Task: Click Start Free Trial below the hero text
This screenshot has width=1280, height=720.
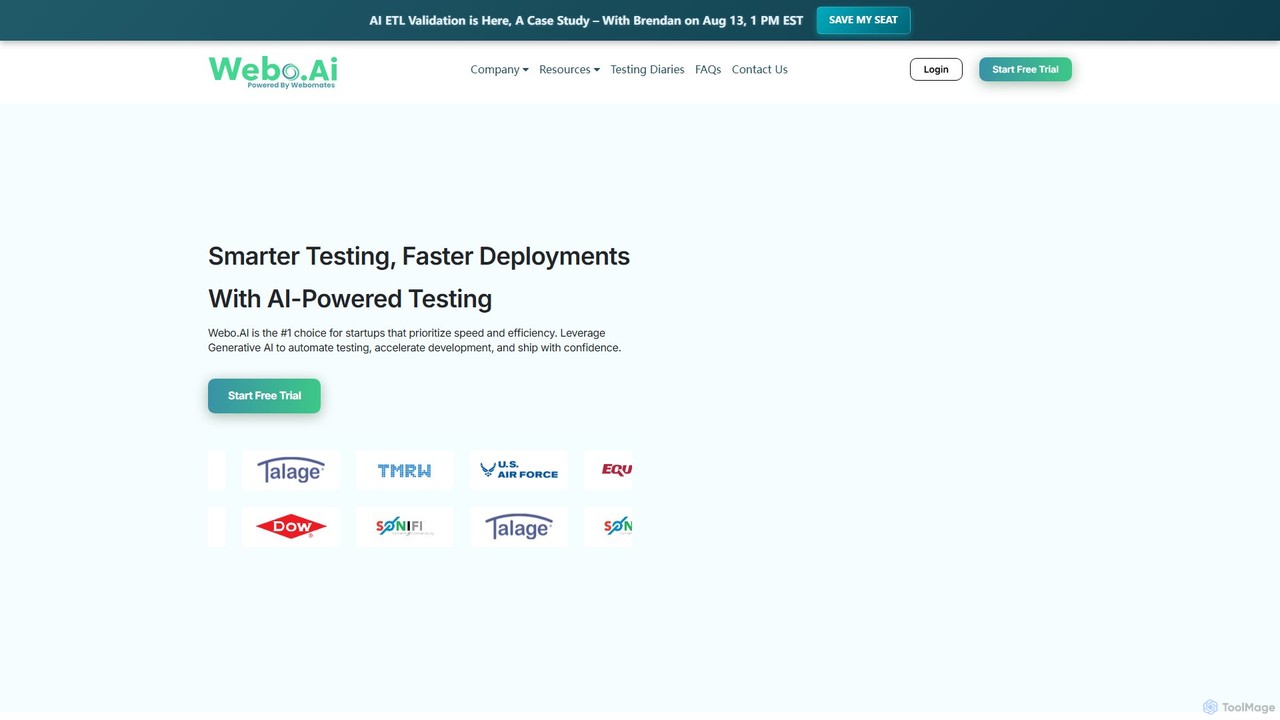Action: [264, 396]
